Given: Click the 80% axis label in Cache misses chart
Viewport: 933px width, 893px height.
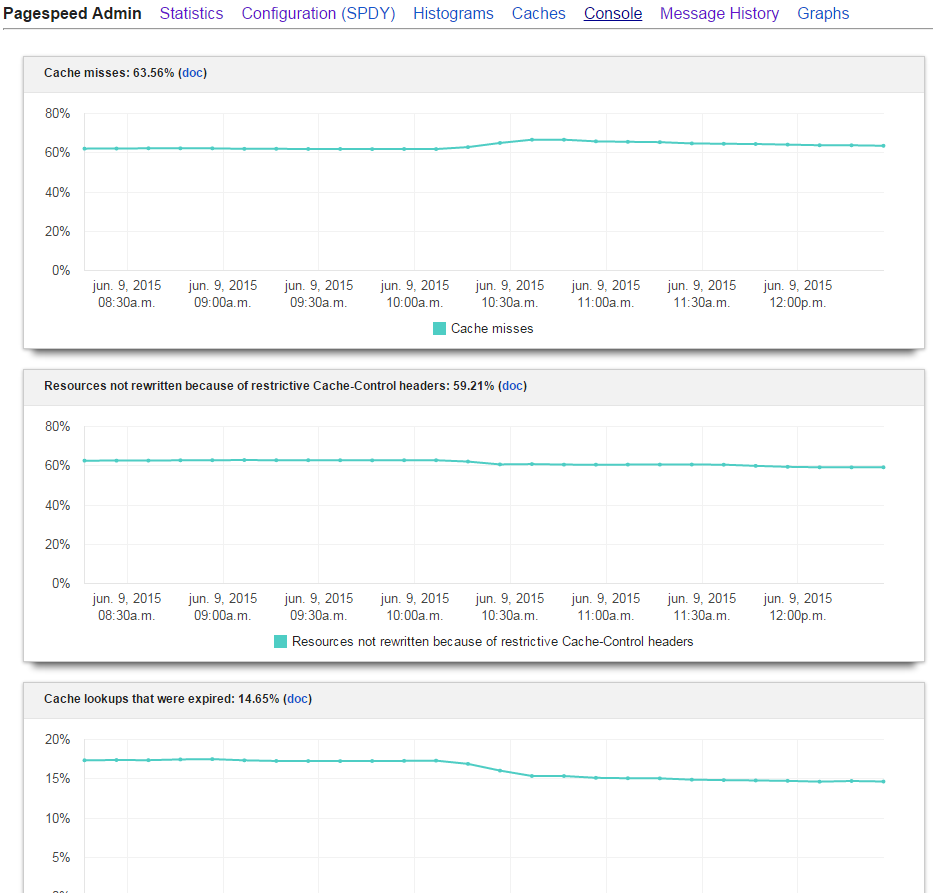Looking at the screenshot, I should click(x=57, y=113).
